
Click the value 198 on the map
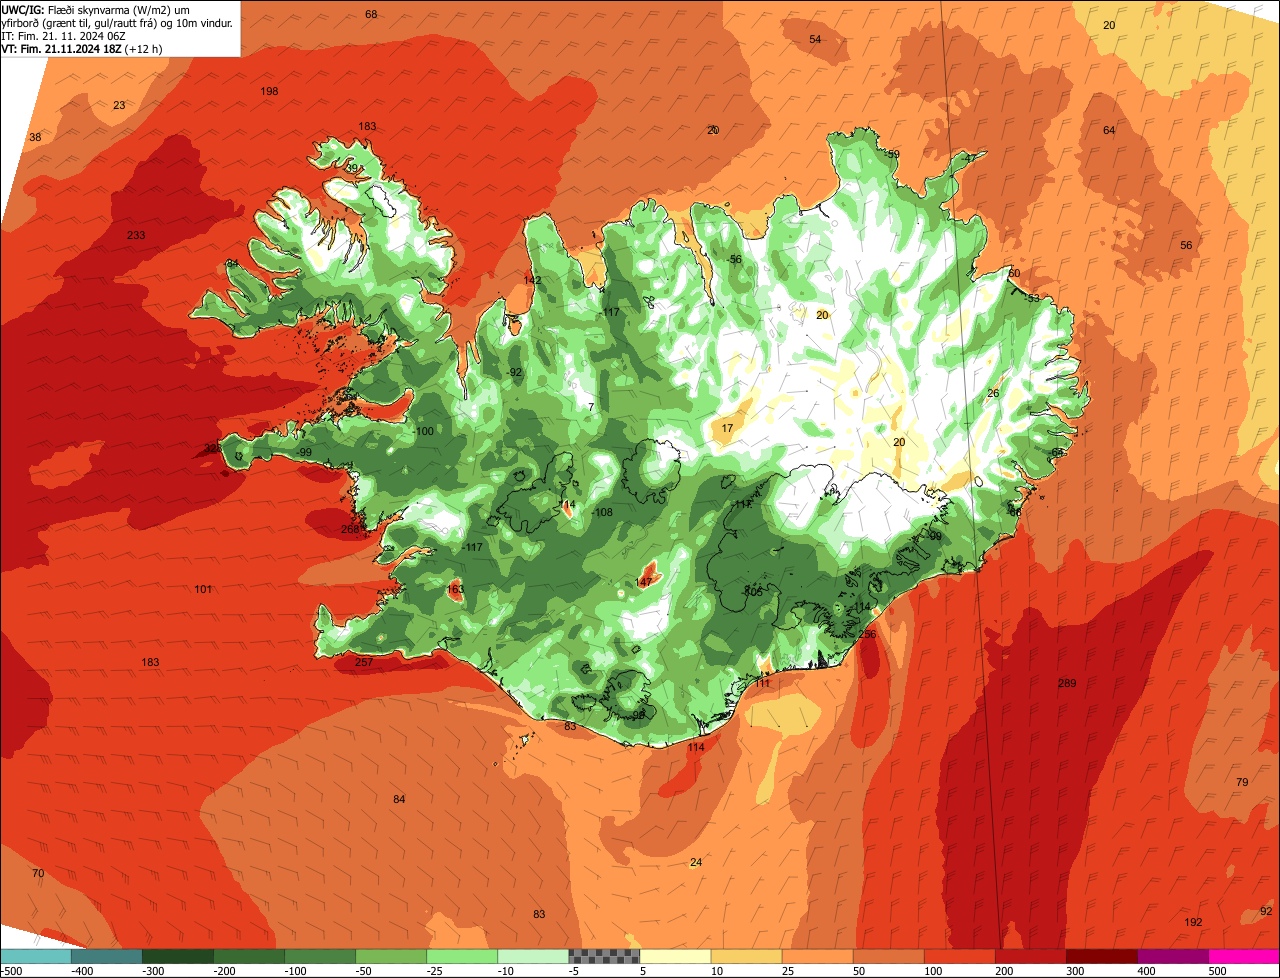coord(269,91)
